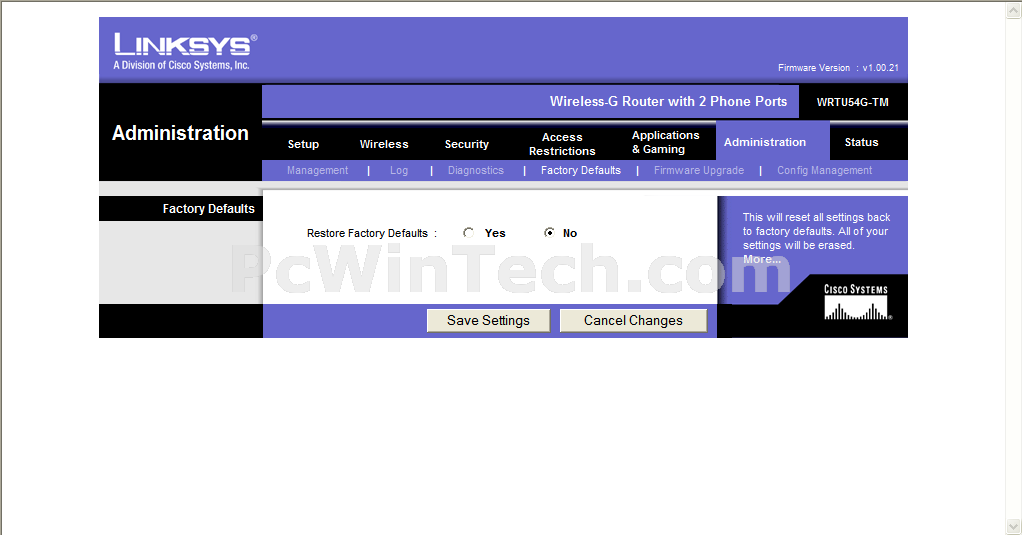1022x535 pixels.
Task: Open the Config Management sub-tab
Action: 825,170
